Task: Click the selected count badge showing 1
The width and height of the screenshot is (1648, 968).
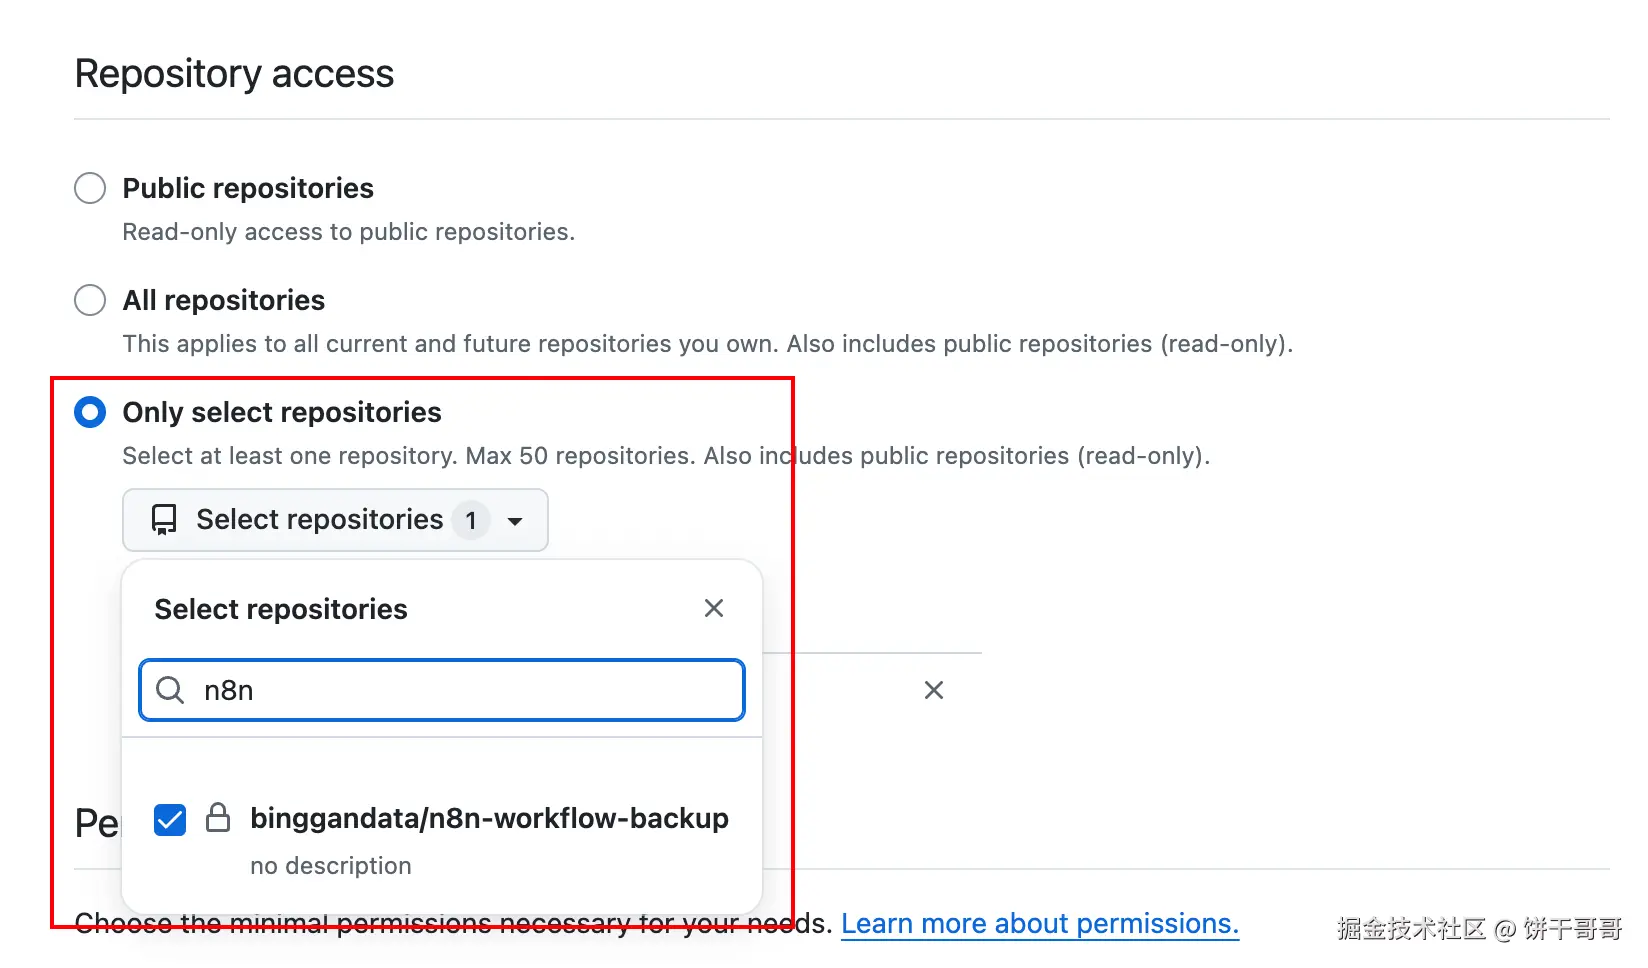Action: pos(471,520)
